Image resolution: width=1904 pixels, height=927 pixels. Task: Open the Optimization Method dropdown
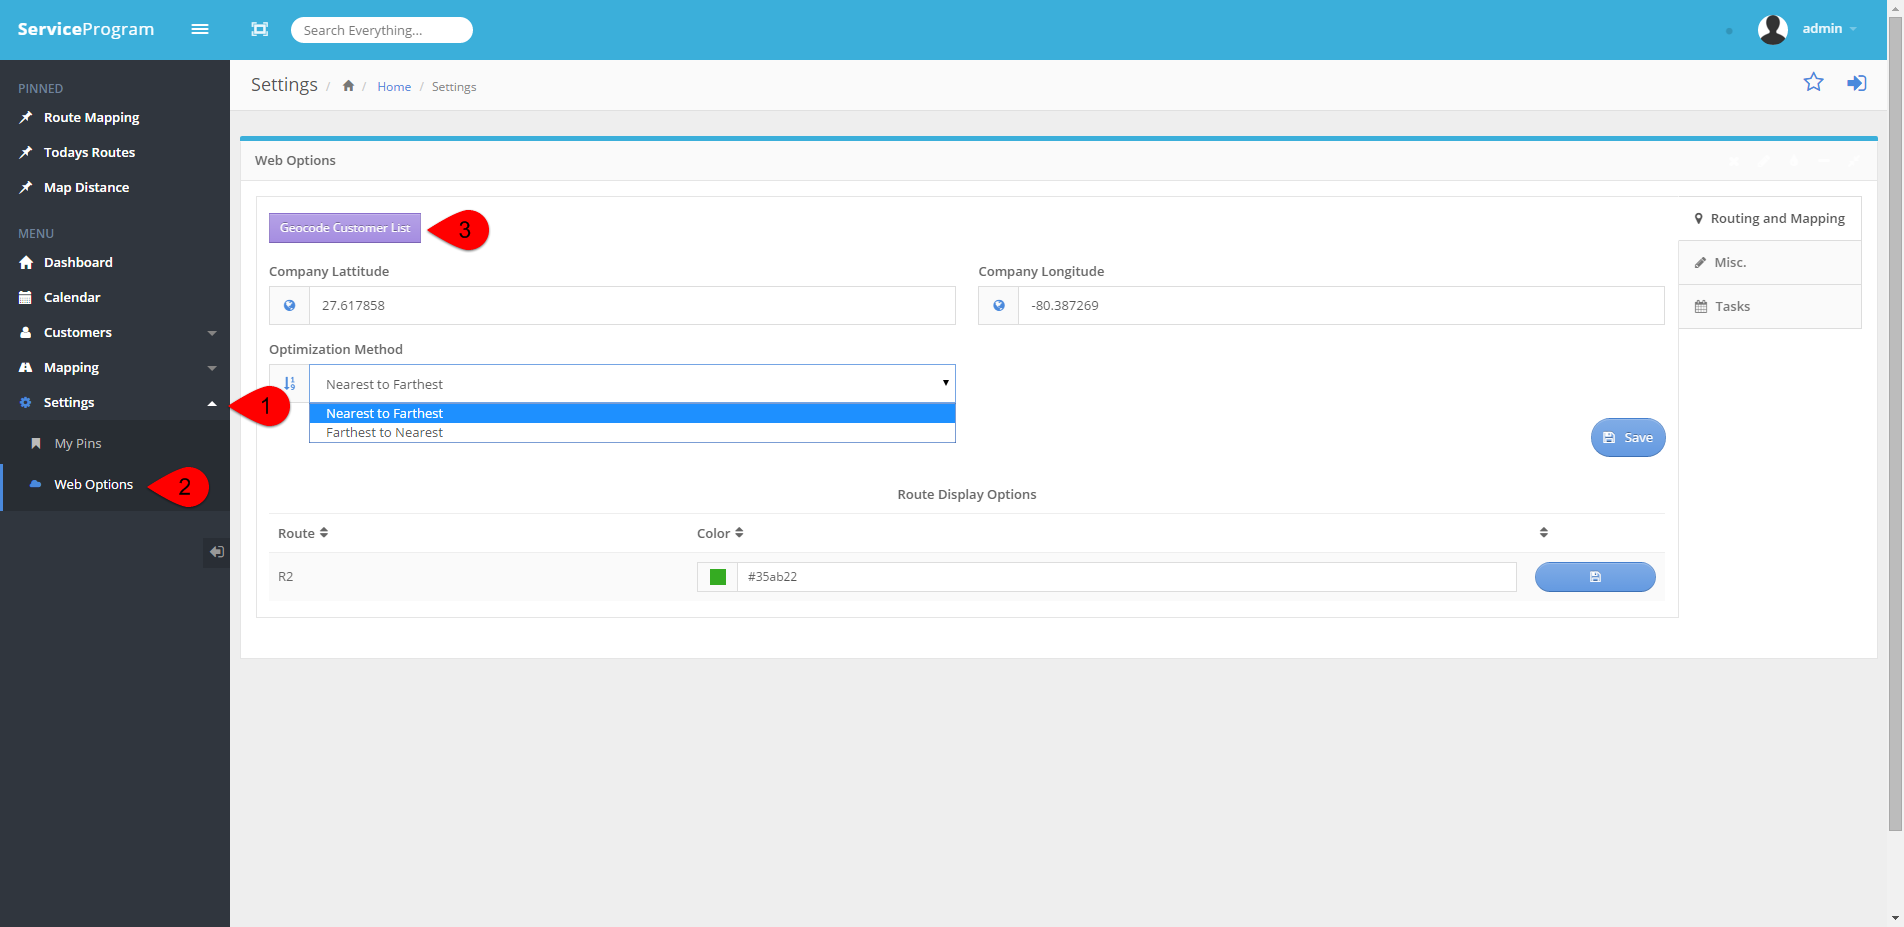pos(632,384)
